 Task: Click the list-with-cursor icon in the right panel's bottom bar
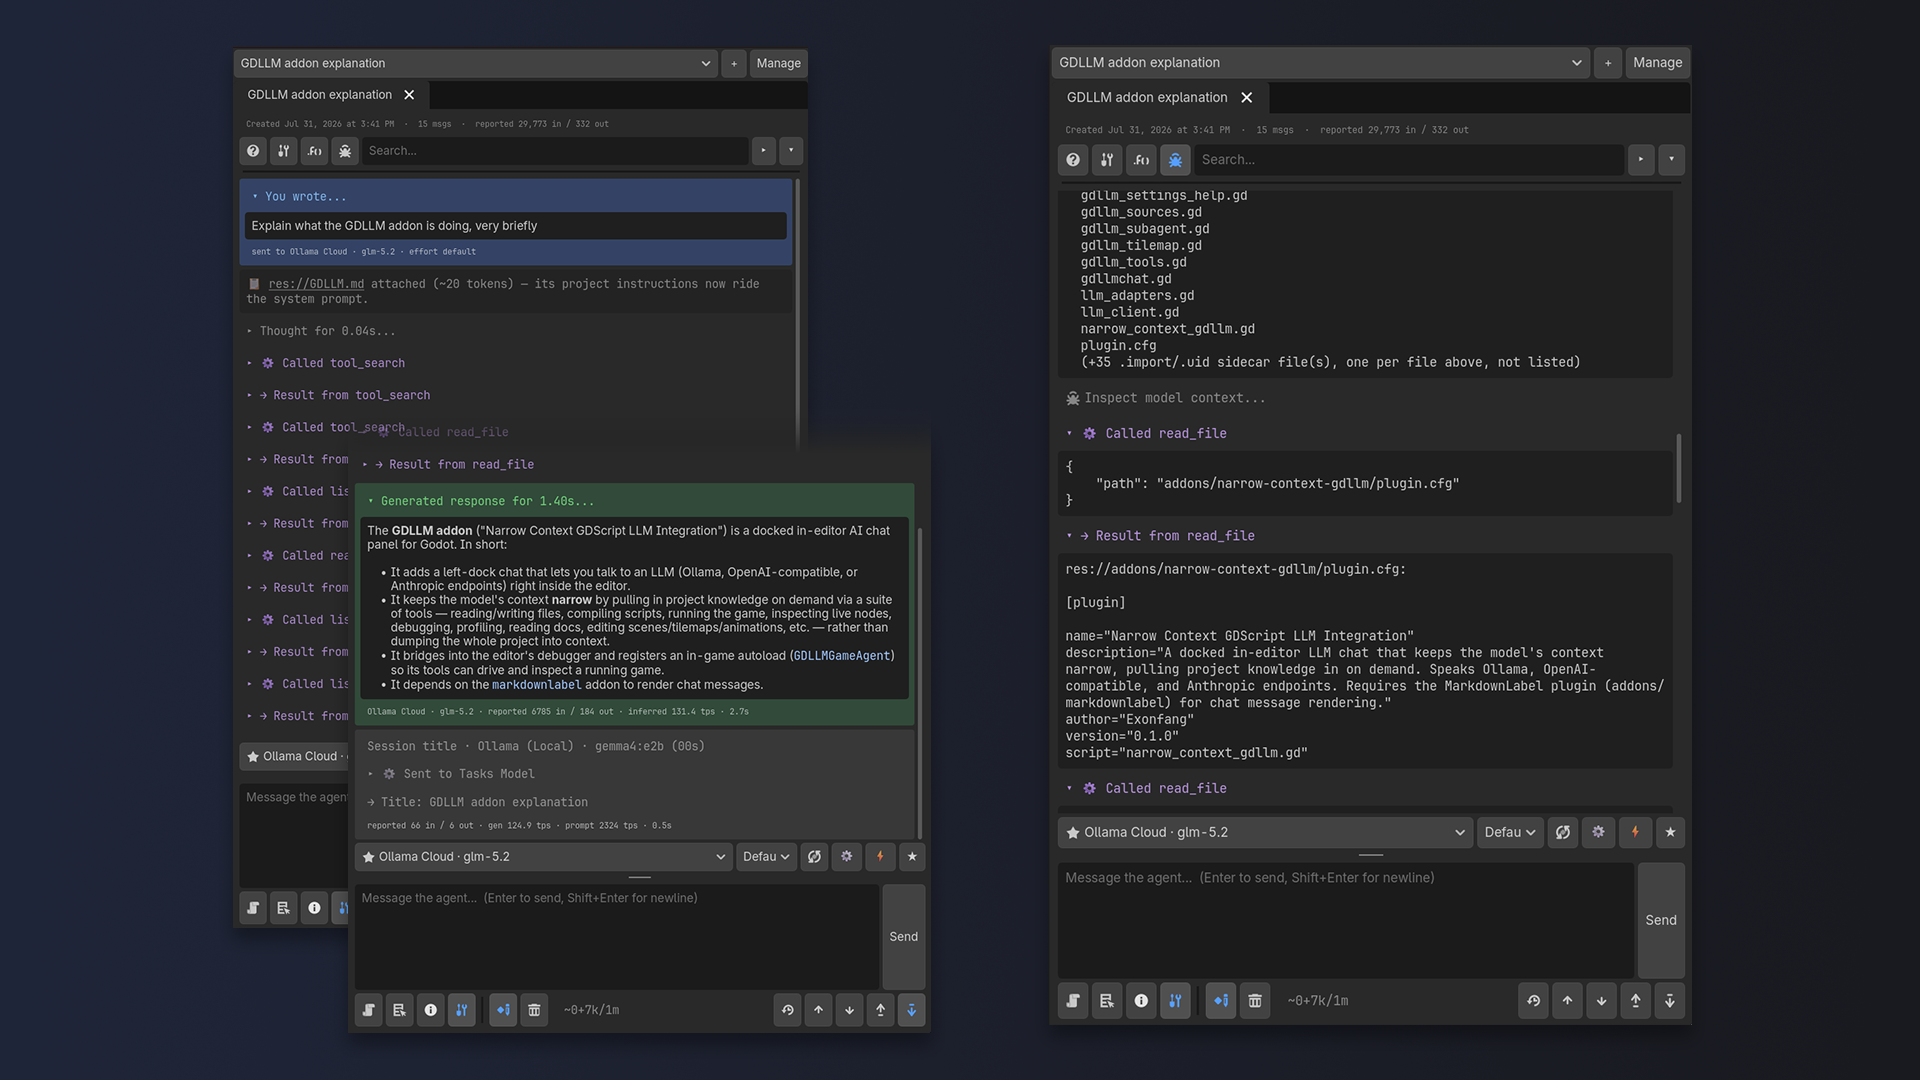1107,1000
